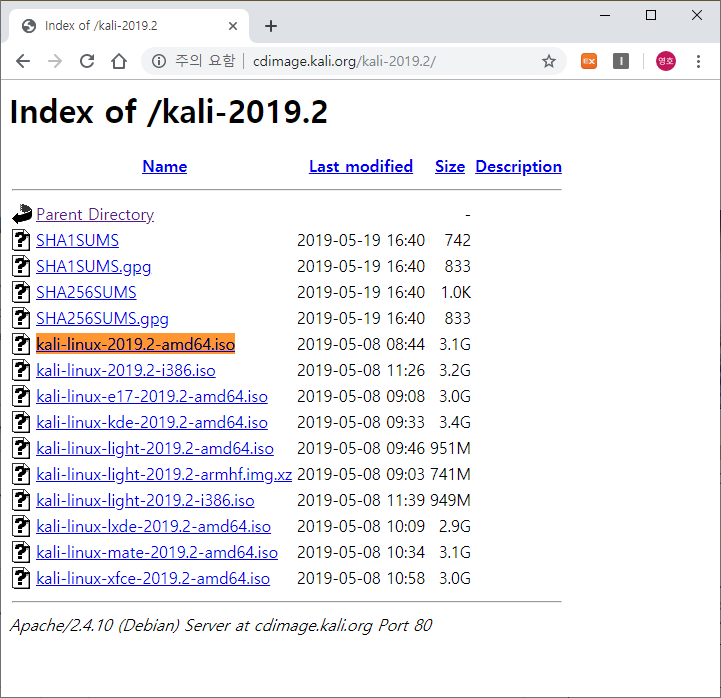Image resolution: width=721 pixels, height=698 pixels.
Task: Download kali-linux-light-2019.2-i386.iso
Action: click(145, 500)
